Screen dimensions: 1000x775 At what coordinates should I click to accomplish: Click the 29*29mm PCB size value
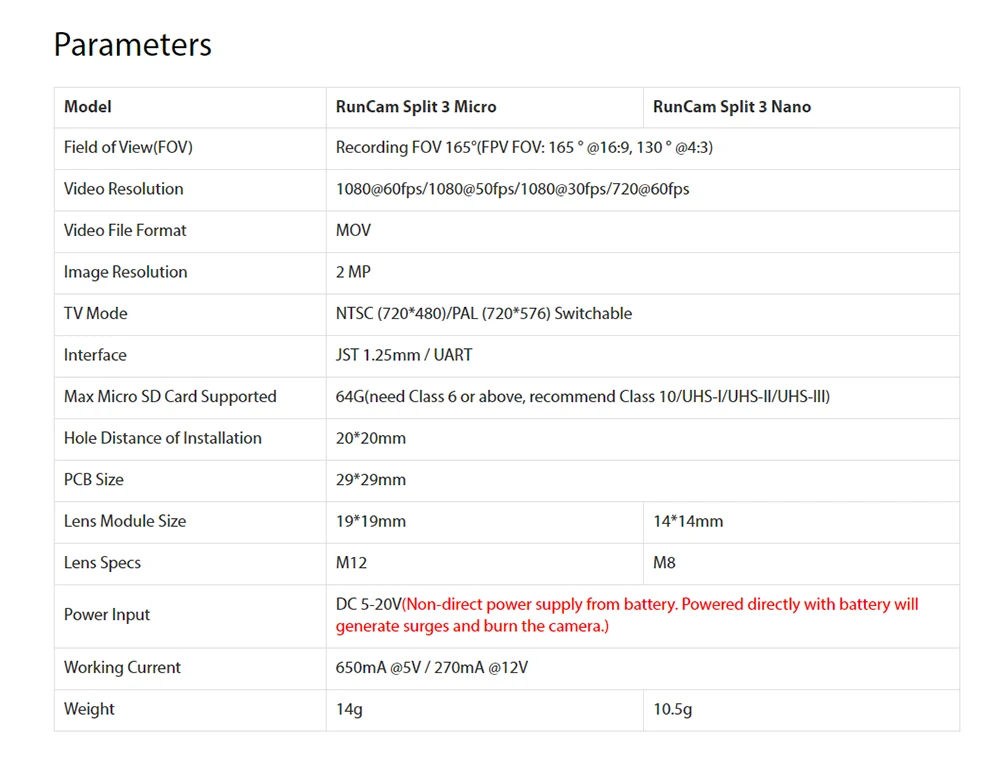[371, 480]
